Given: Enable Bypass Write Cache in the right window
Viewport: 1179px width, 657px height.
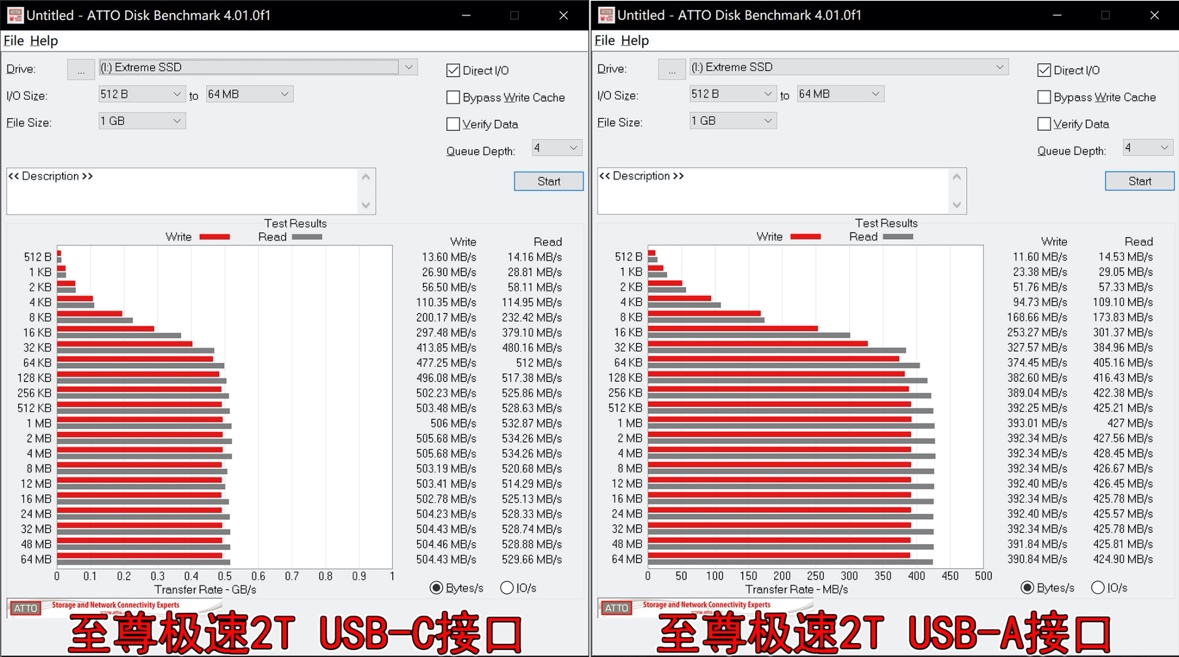Looking at the screenshot, I should 1044,97.
